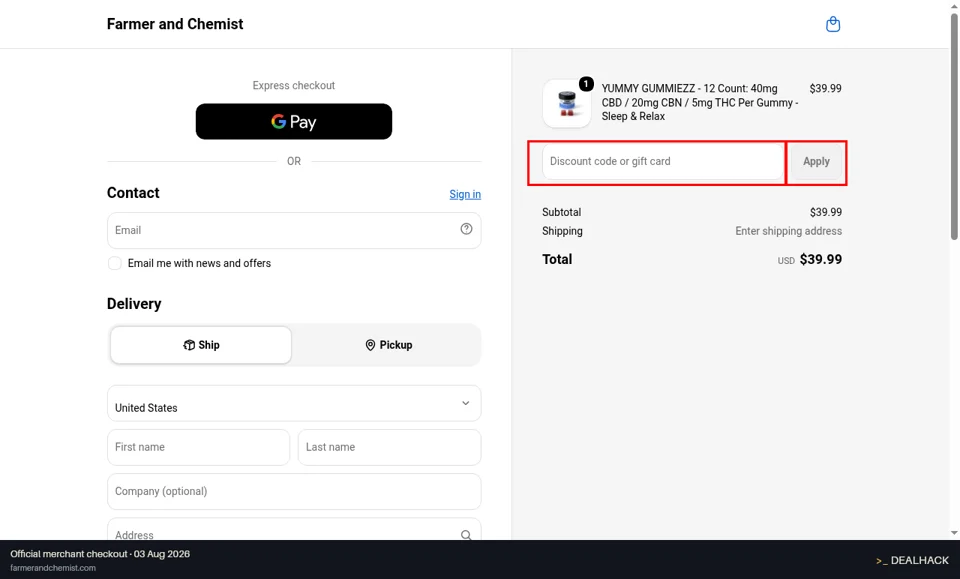Click the farmerandchemist.com text in footer
This screenshot has width=960, height=579.
[x=53, y=568]
